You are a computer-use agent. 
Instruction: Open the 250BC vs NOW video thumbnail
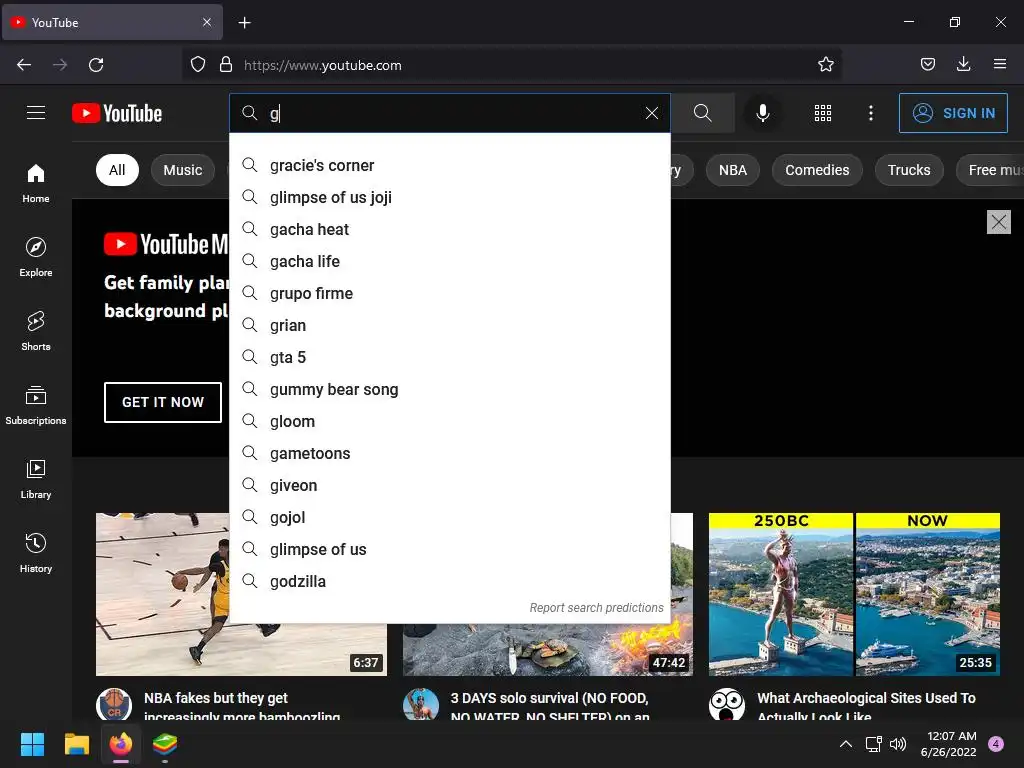coord(854,594)
